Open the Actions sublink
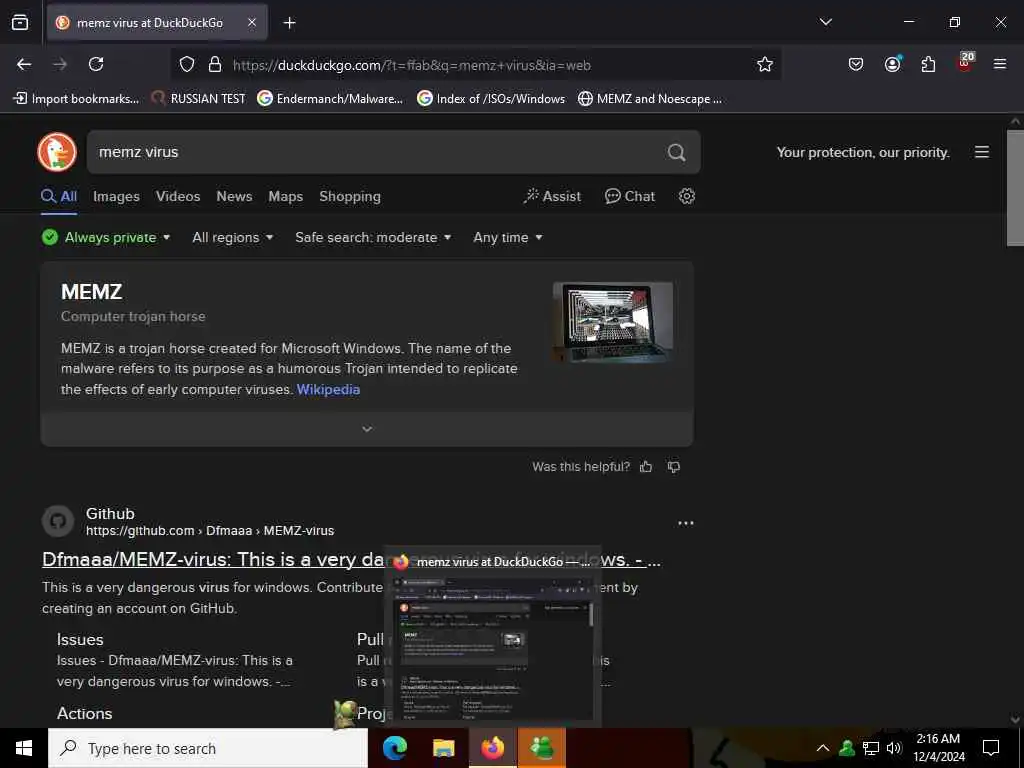Image resolution: width=1024 pixels, height=768 pixels. tap(84, 713)
